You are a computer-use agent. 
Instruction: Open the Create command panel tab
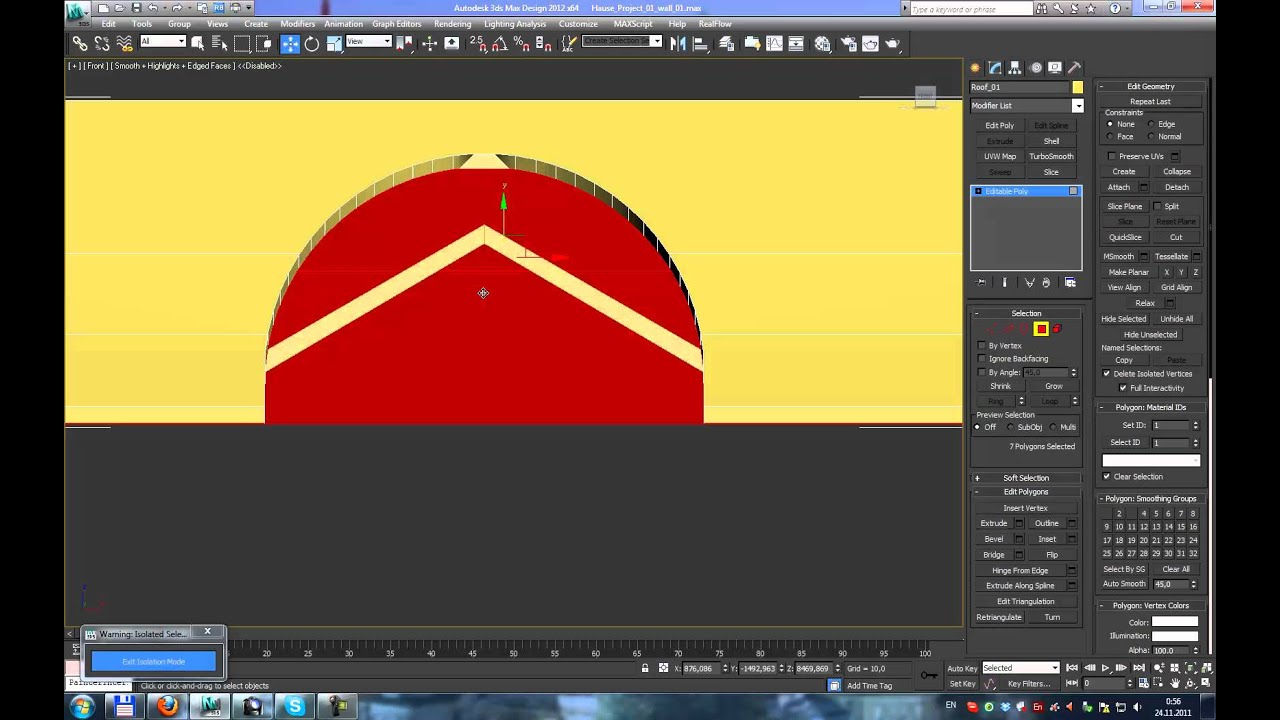point(975,68)
